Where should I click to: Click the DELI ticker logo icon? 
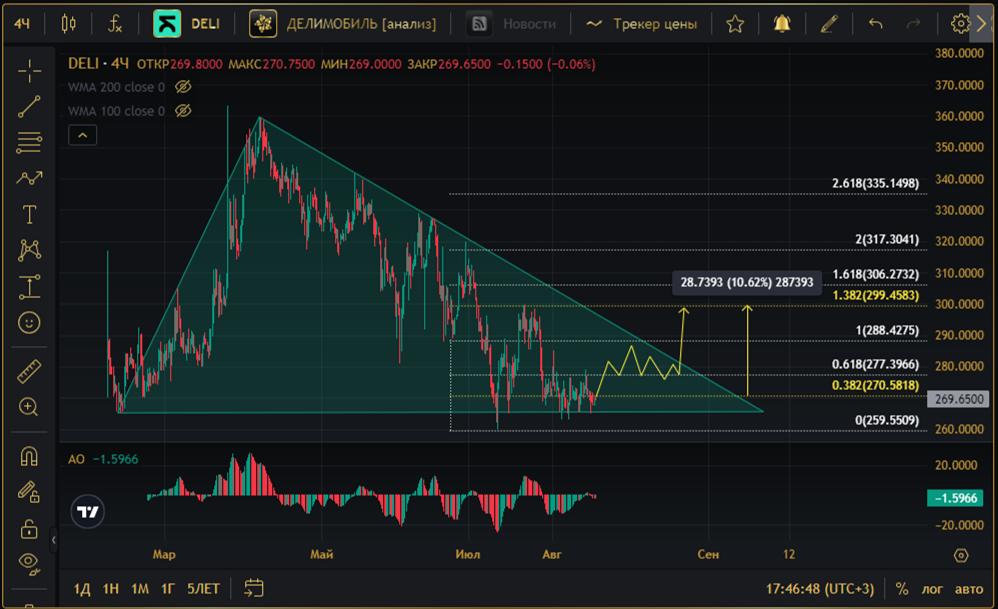pyautogui.click(x=167, y=24)
